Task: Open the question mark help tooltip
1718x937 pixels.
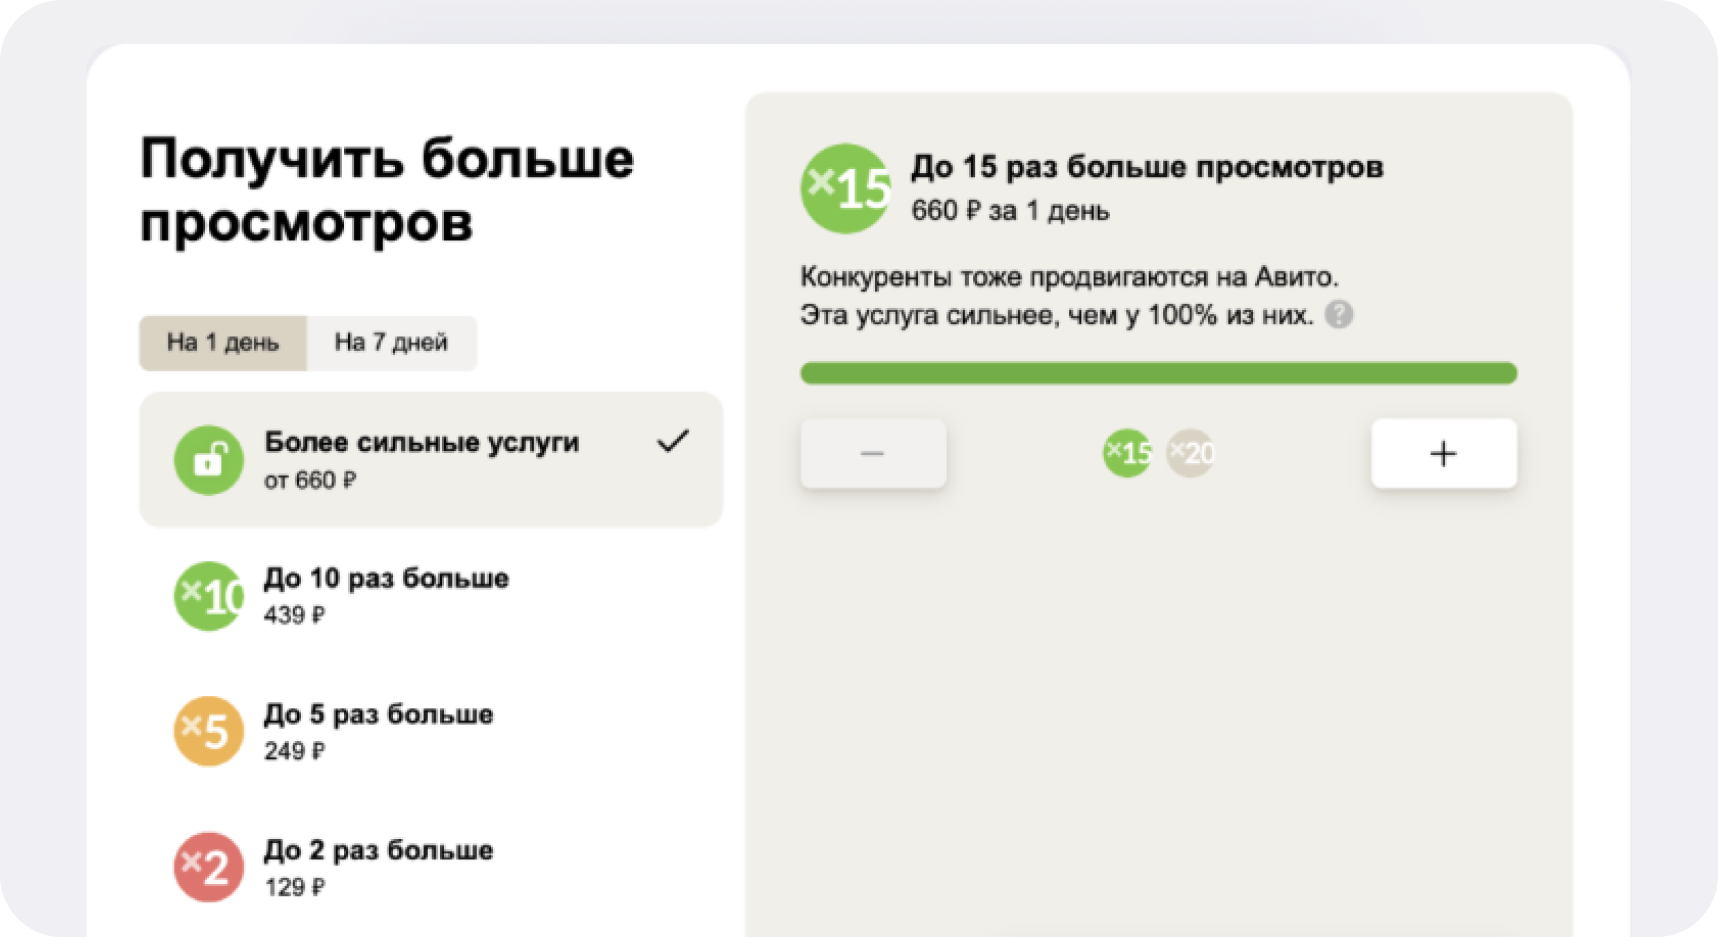Action: tap(1339, 315)
